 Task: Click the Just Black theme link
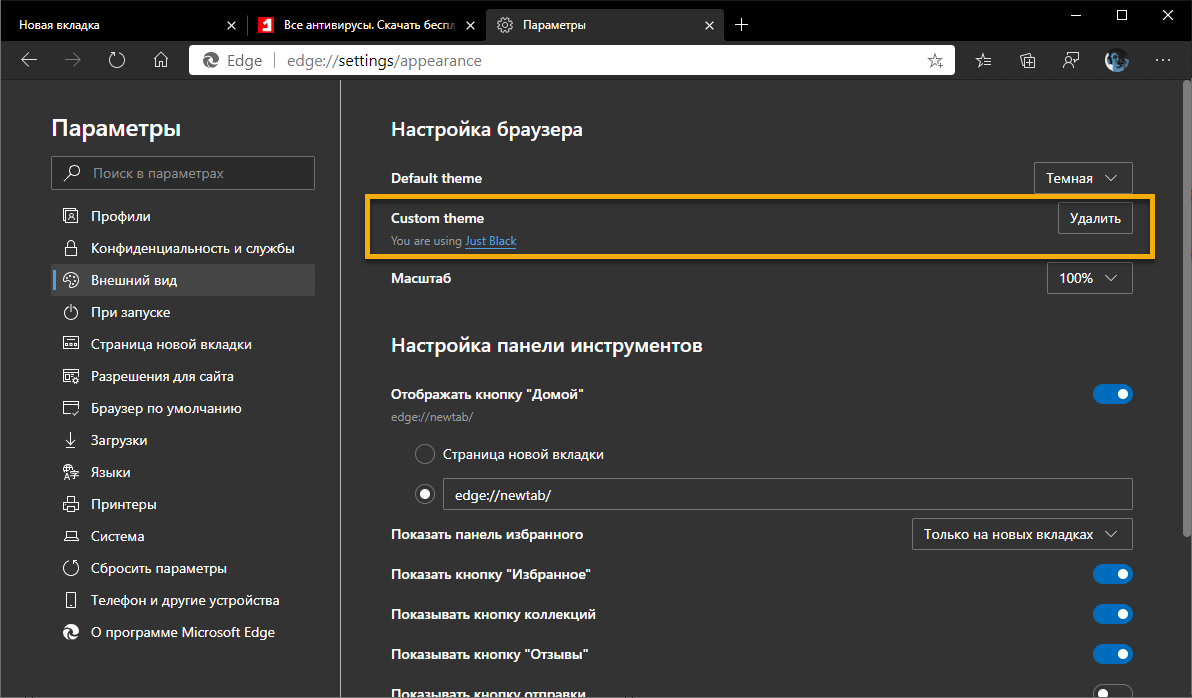coord(490,241)
